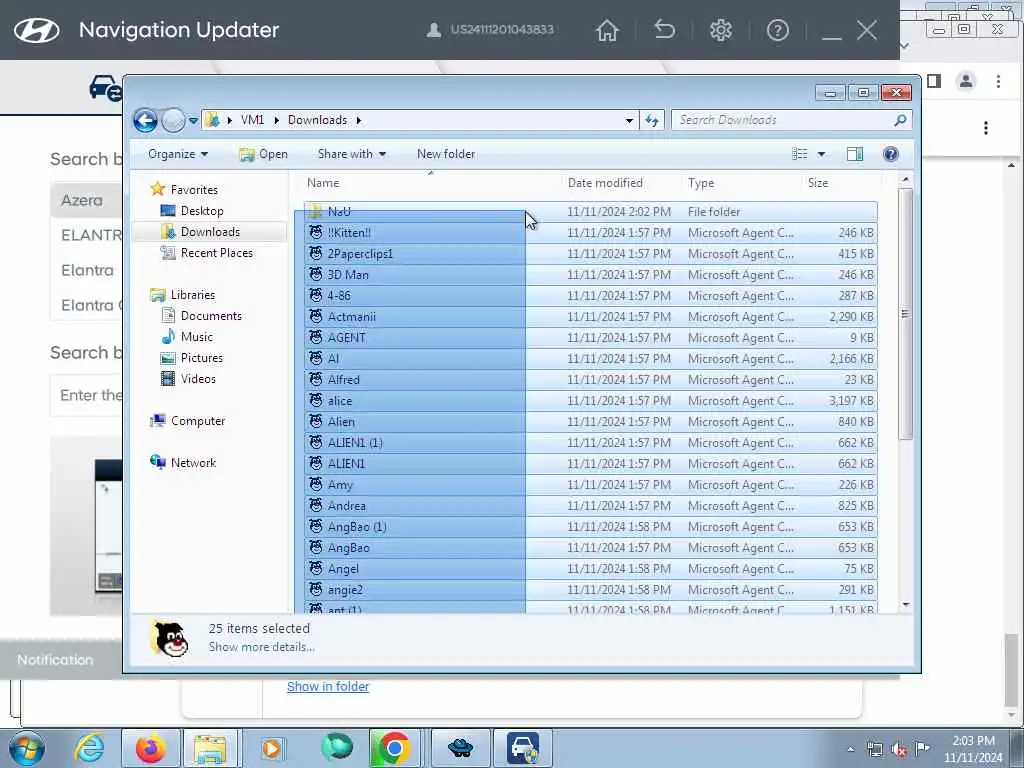1024x768 pixels.
Task: Select the Alfred file
Action: (x=590, y=380)
